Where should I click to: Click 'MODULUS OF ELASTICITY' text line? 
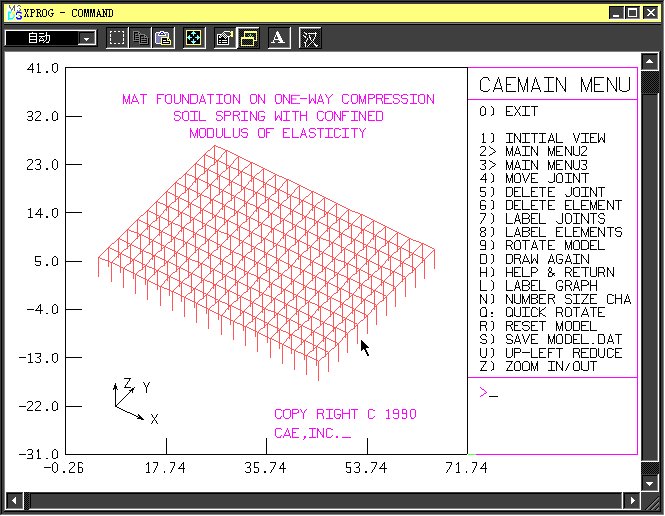[278, 133]
